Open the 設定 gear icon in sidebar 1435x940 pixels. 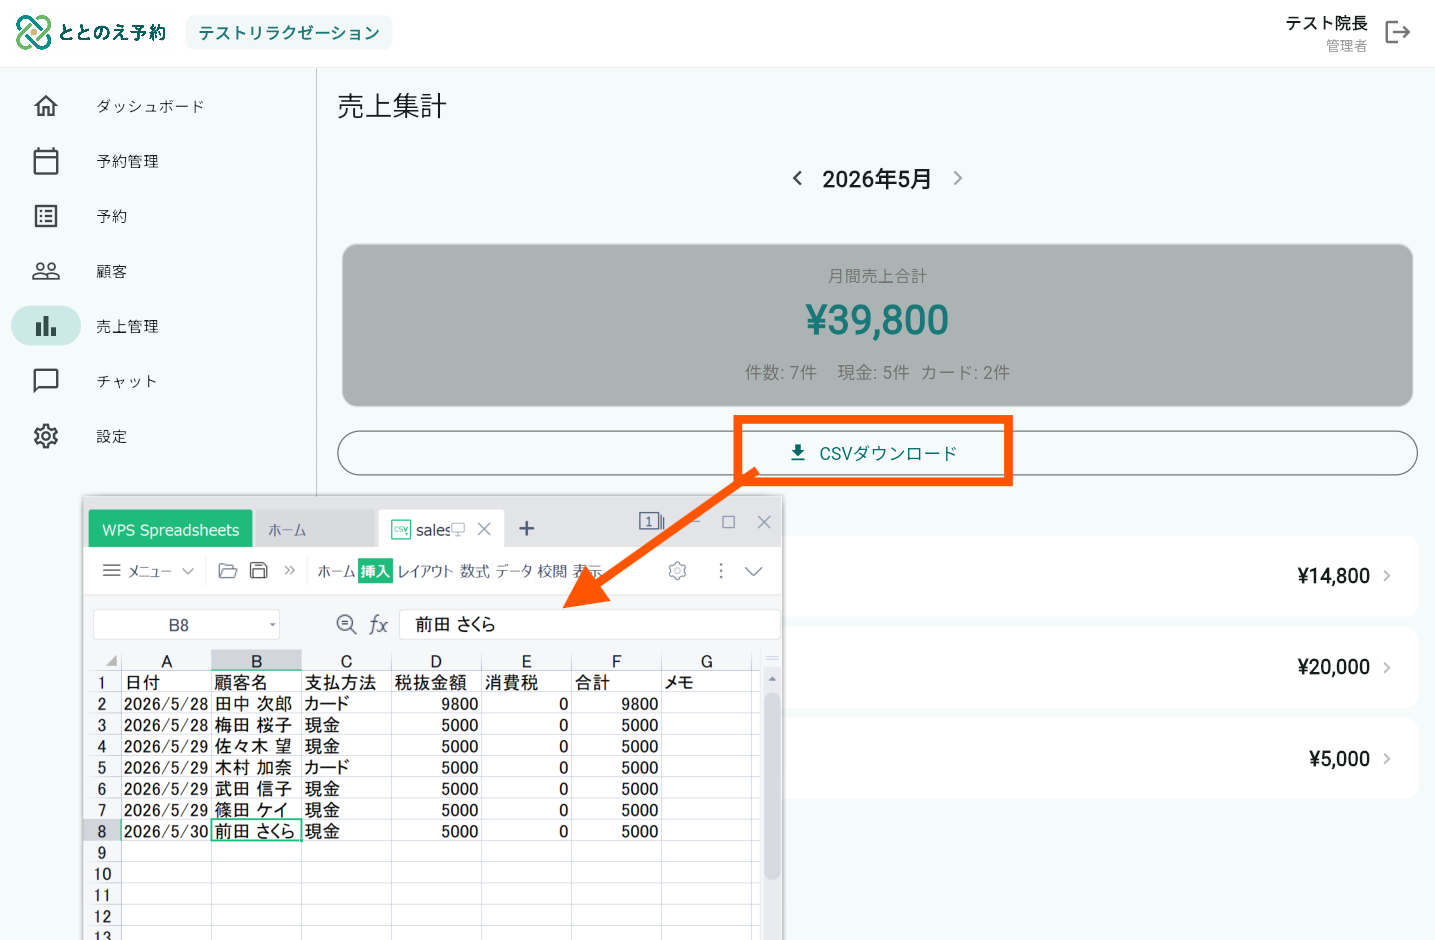46,436
